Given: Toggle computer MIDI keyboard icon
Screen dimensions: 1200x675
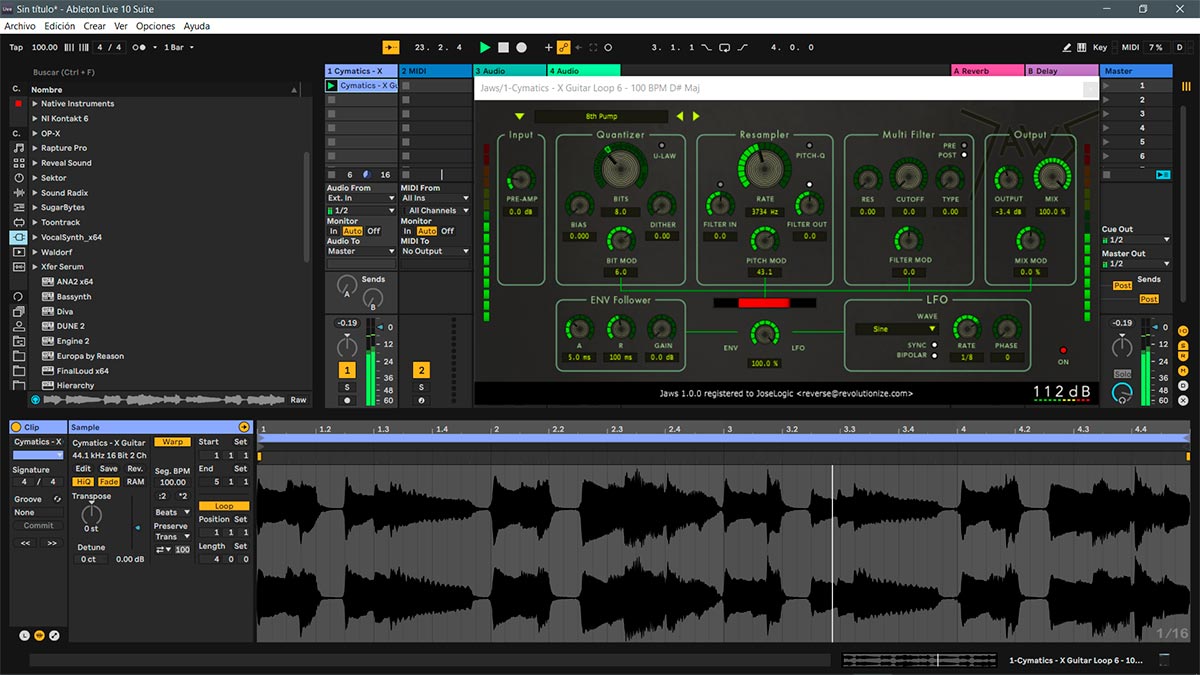Looking at the screenshot, I should click(x=1081, y=47).
